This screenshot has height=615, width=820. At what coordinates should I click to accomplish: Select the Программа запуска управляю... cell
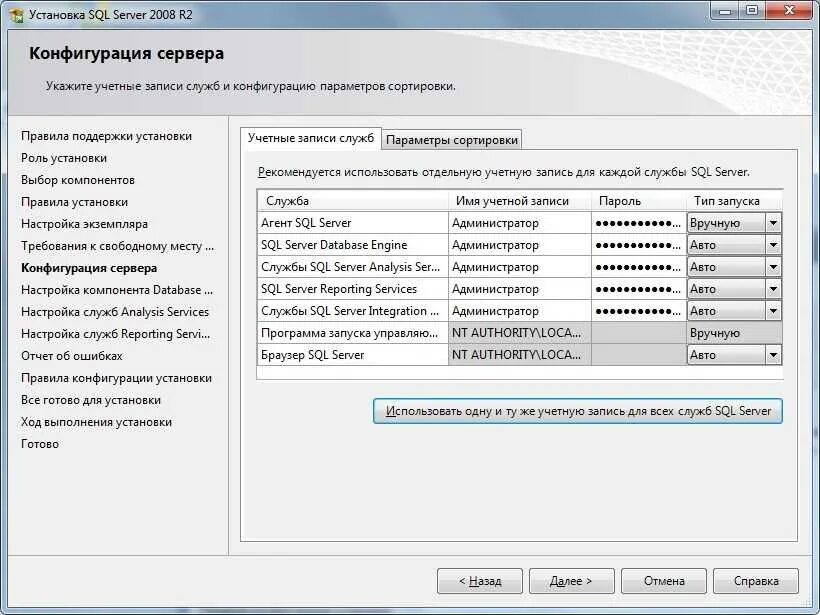tap(353, 333)
